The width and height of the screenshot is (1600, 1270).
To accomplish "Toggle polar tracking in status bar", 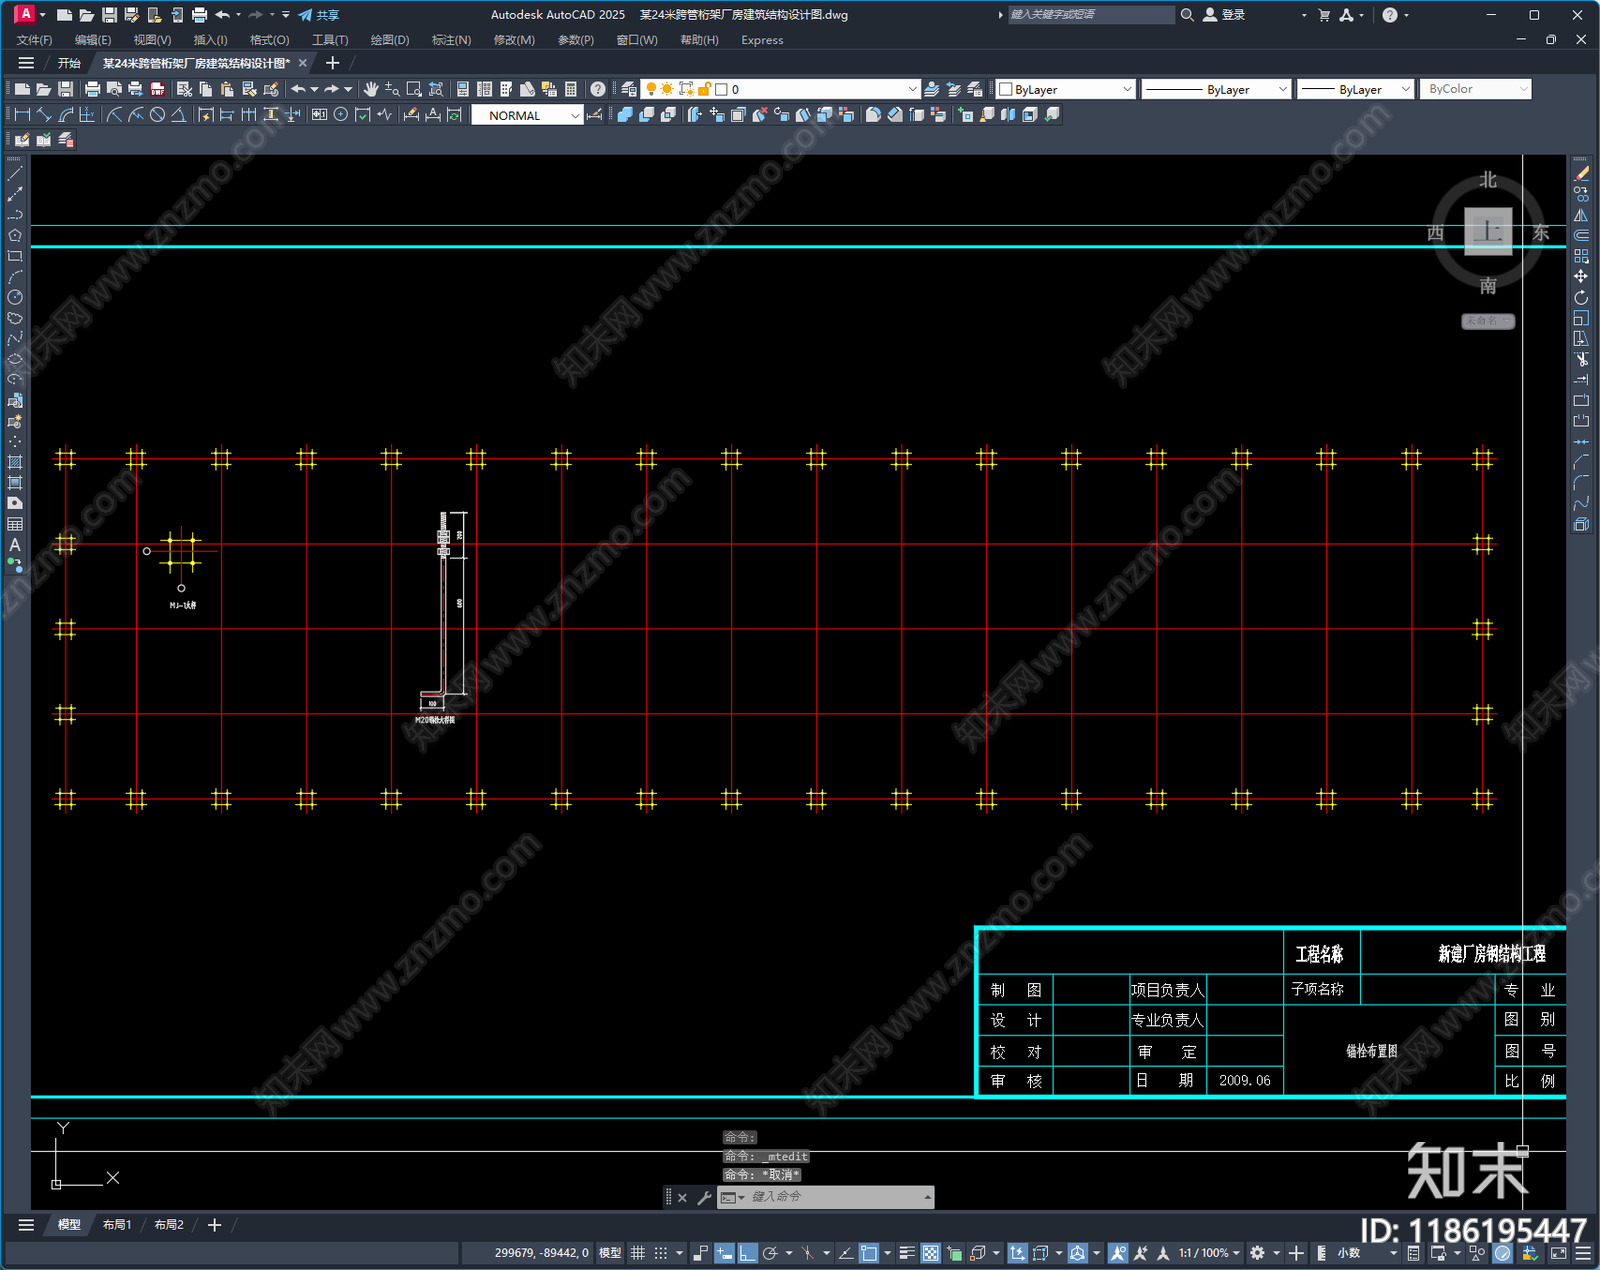I will [770, 1253].
